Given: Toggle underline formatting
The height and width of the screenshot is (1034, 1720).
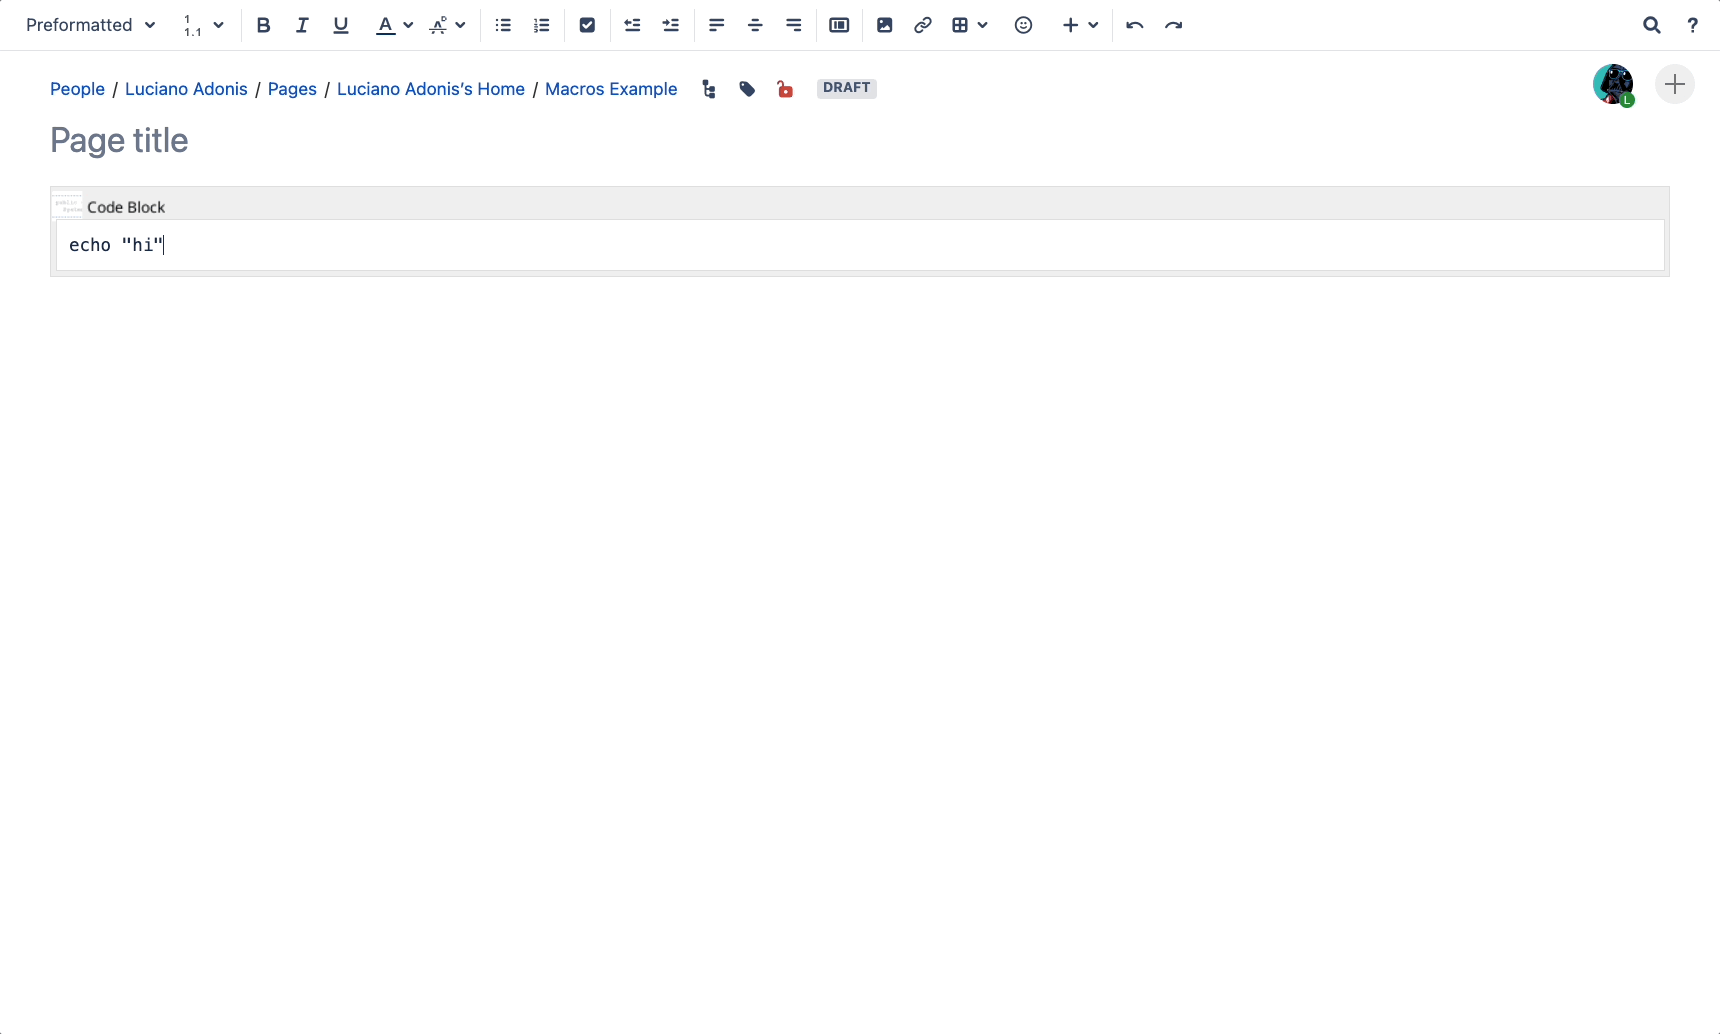Looking at the screenshot, I should (341, 25).
